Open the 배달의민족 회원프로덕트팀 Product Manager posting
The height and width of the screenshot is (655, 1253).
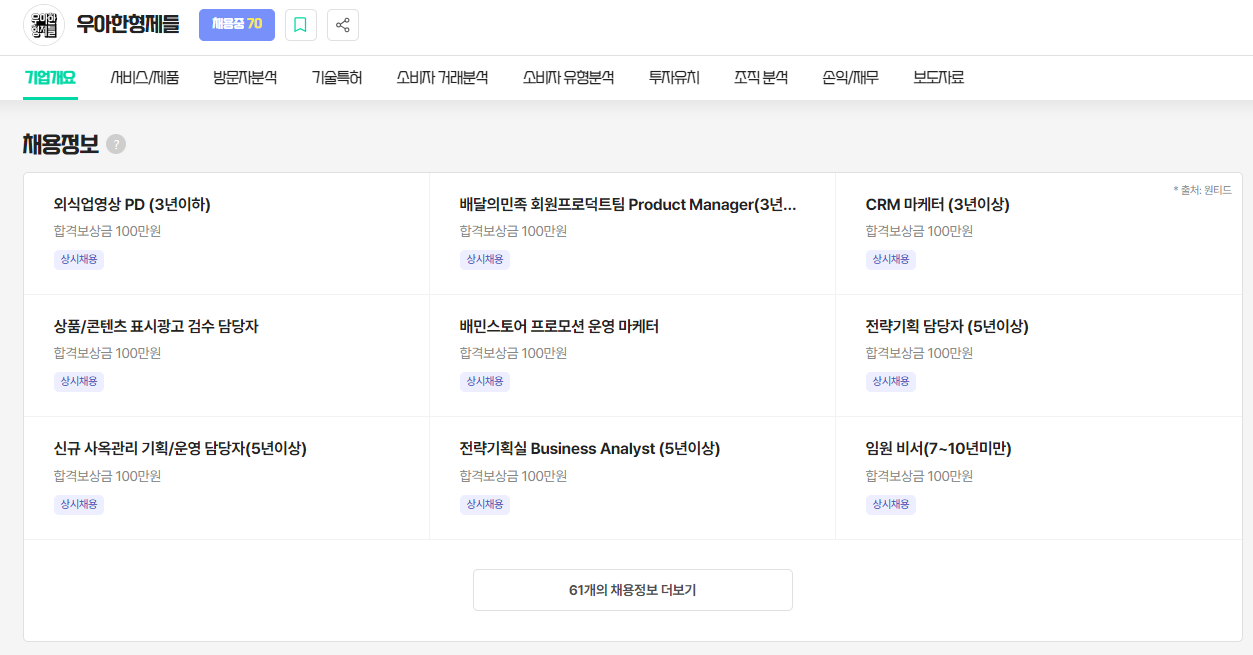[x=628, y=205]
